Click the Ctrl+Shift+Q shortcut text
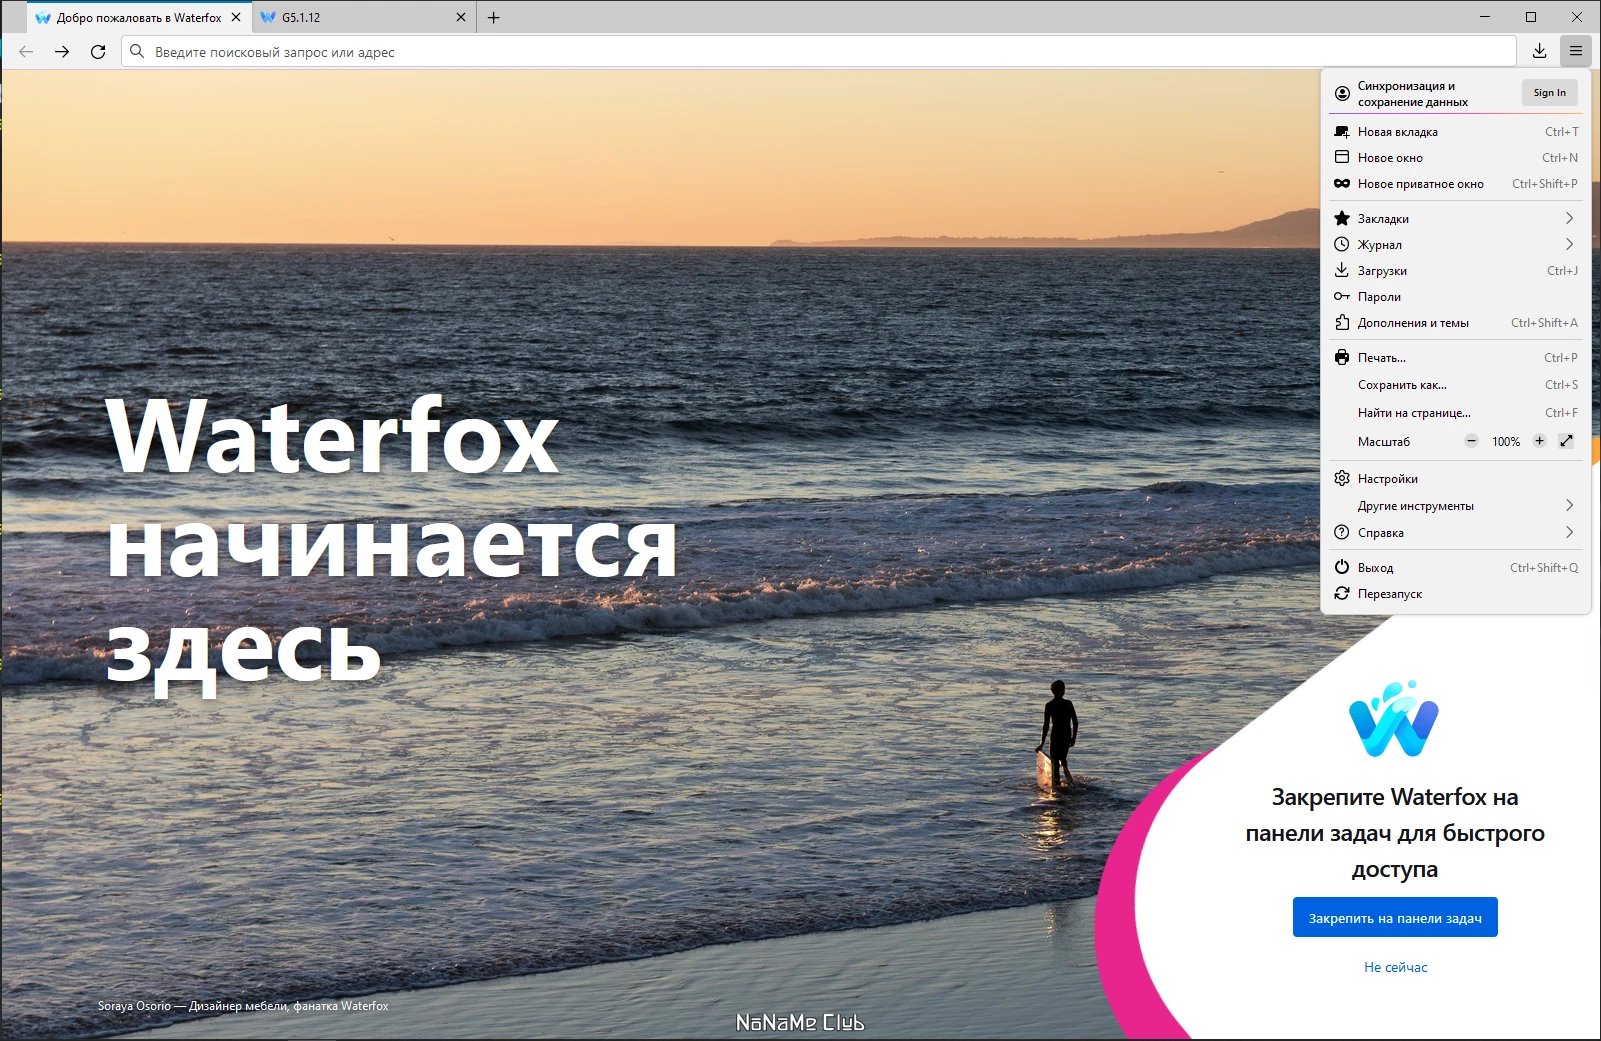This screenshot has width=1601, height=1041. pyautogui.click(x=1544, y=568)
